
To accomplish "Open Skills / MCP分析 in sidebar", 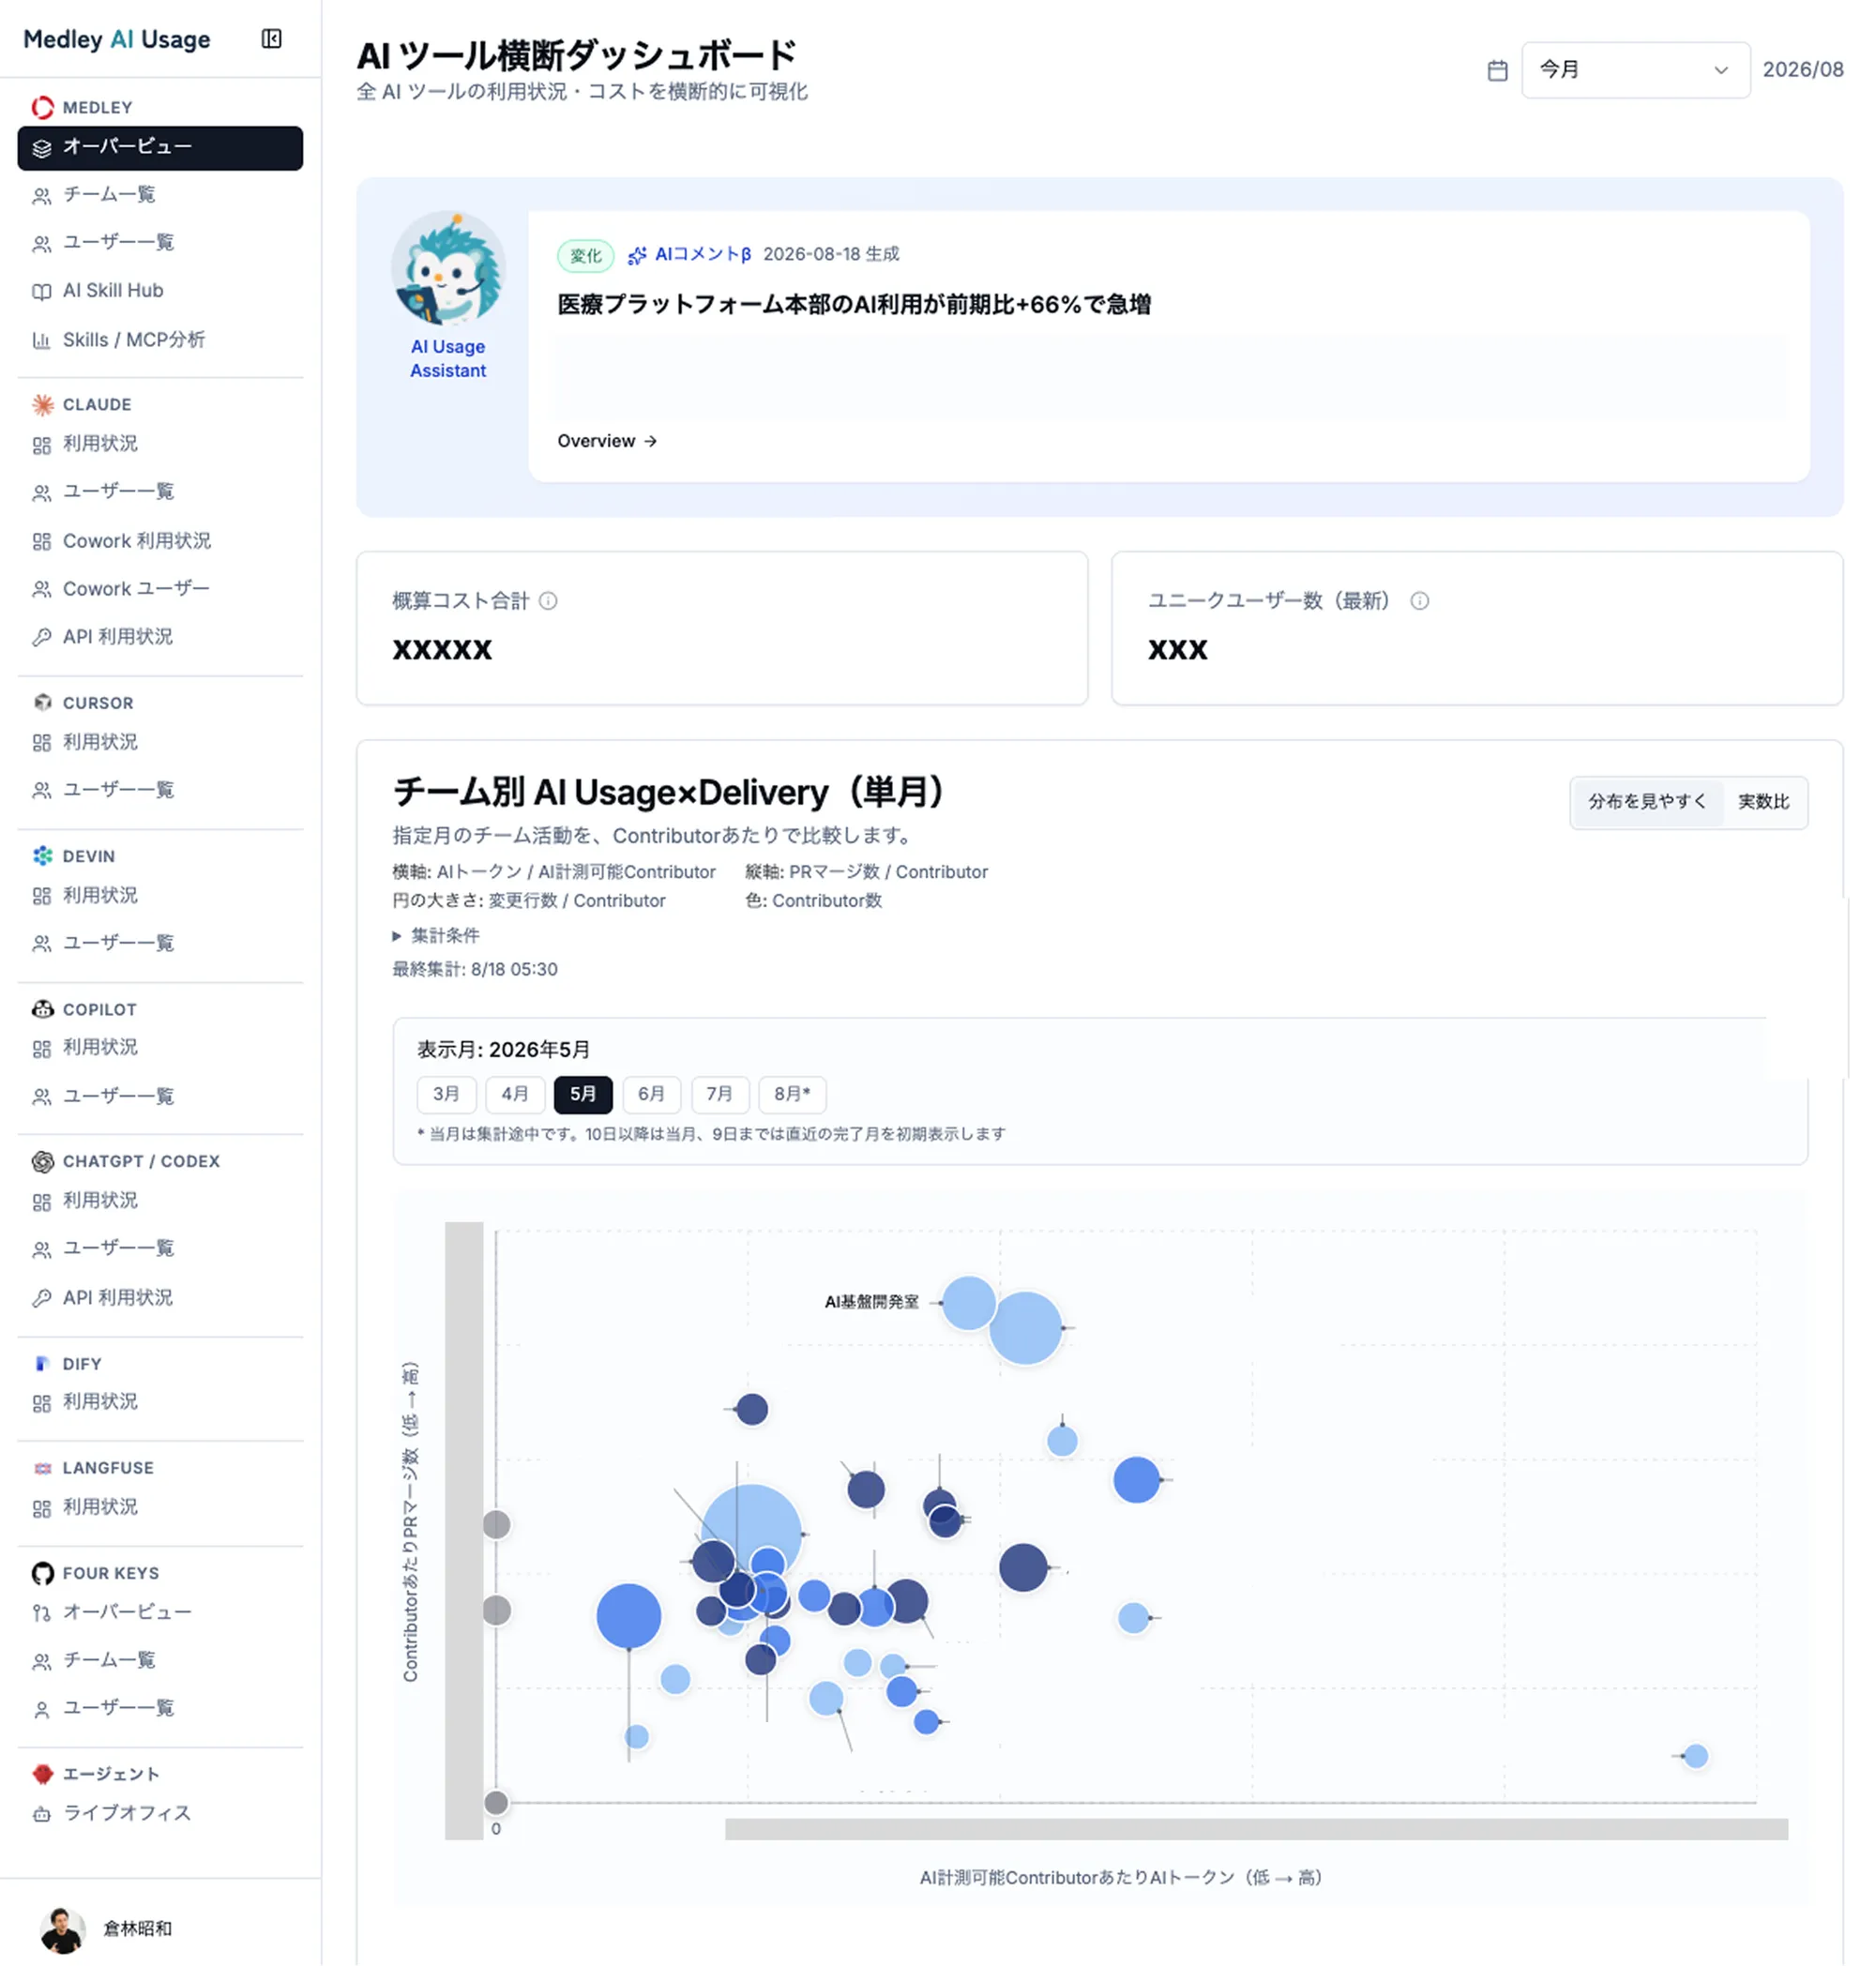I will click(x=160, y=339).
